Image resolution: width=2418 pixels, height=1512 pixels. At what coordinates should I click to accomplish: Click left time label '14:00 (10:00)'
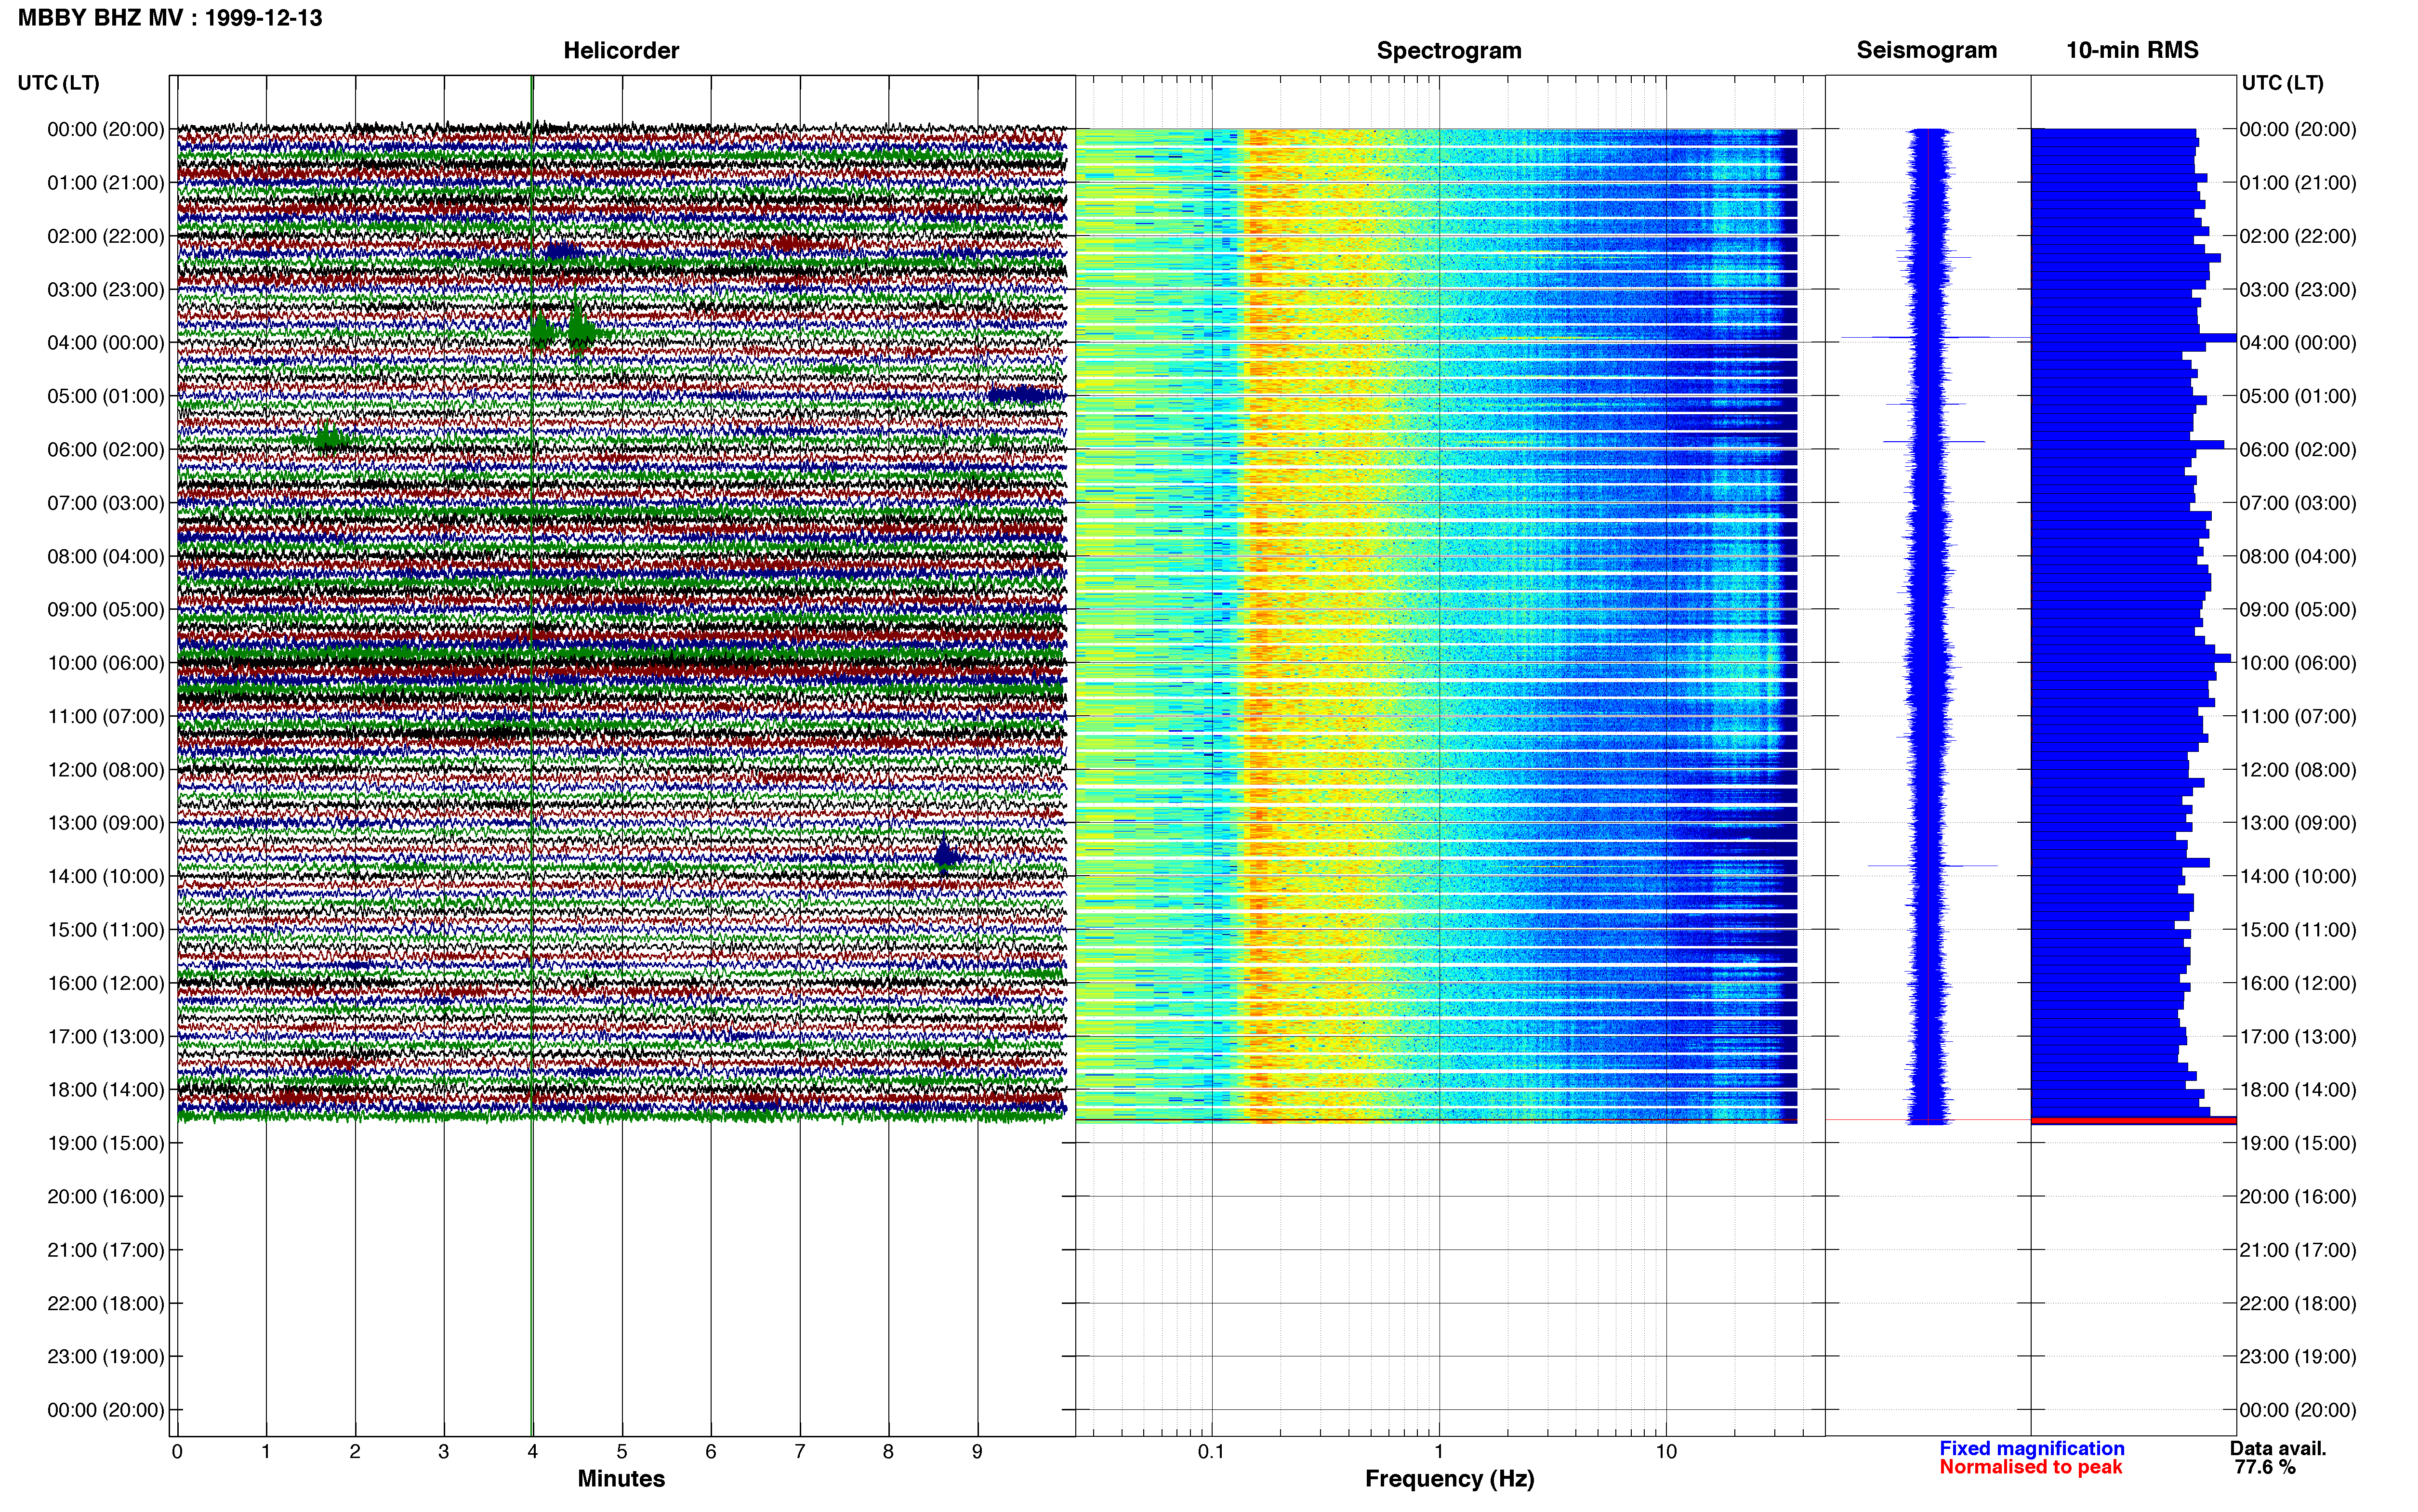coord(106,876)
